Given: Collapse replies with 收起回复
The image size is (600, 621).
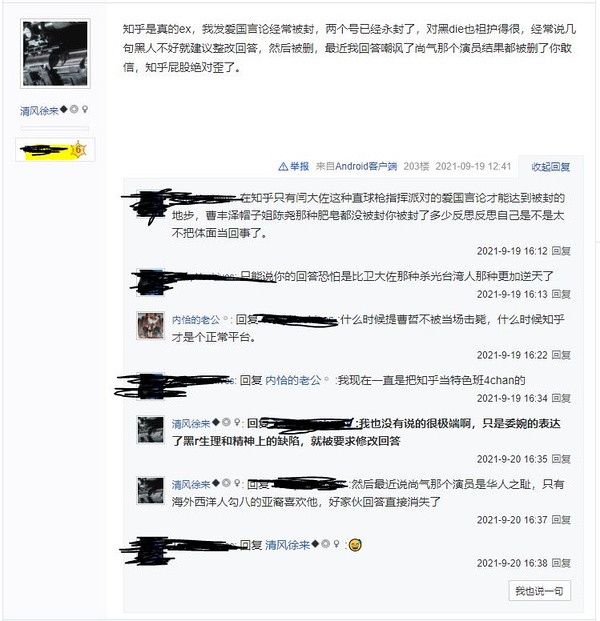Looking at the screenshot, I should (550, 167).
